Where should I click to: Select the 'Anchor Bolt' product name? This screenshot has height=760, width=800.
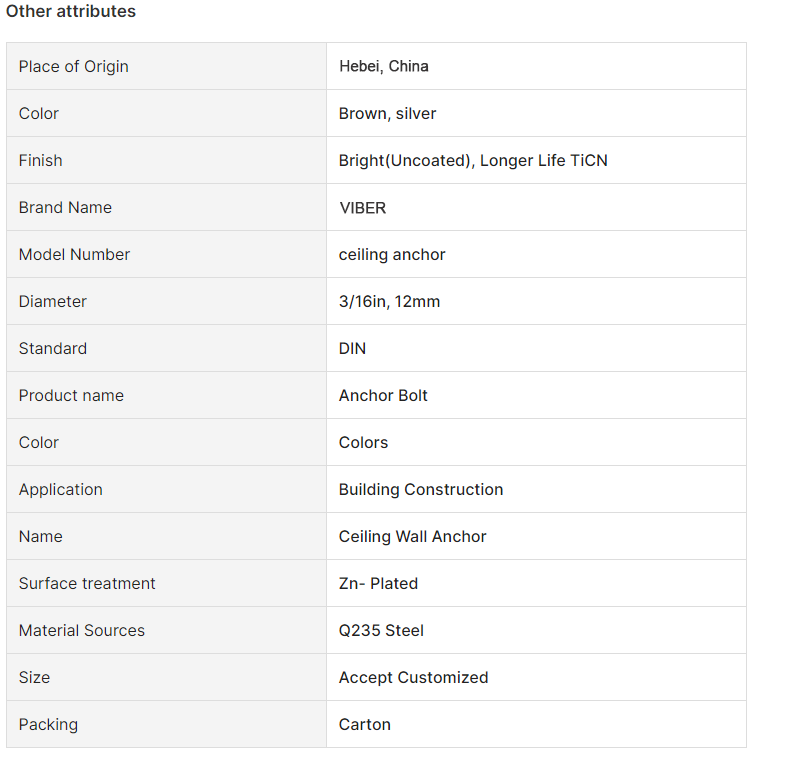click(383, 395)
